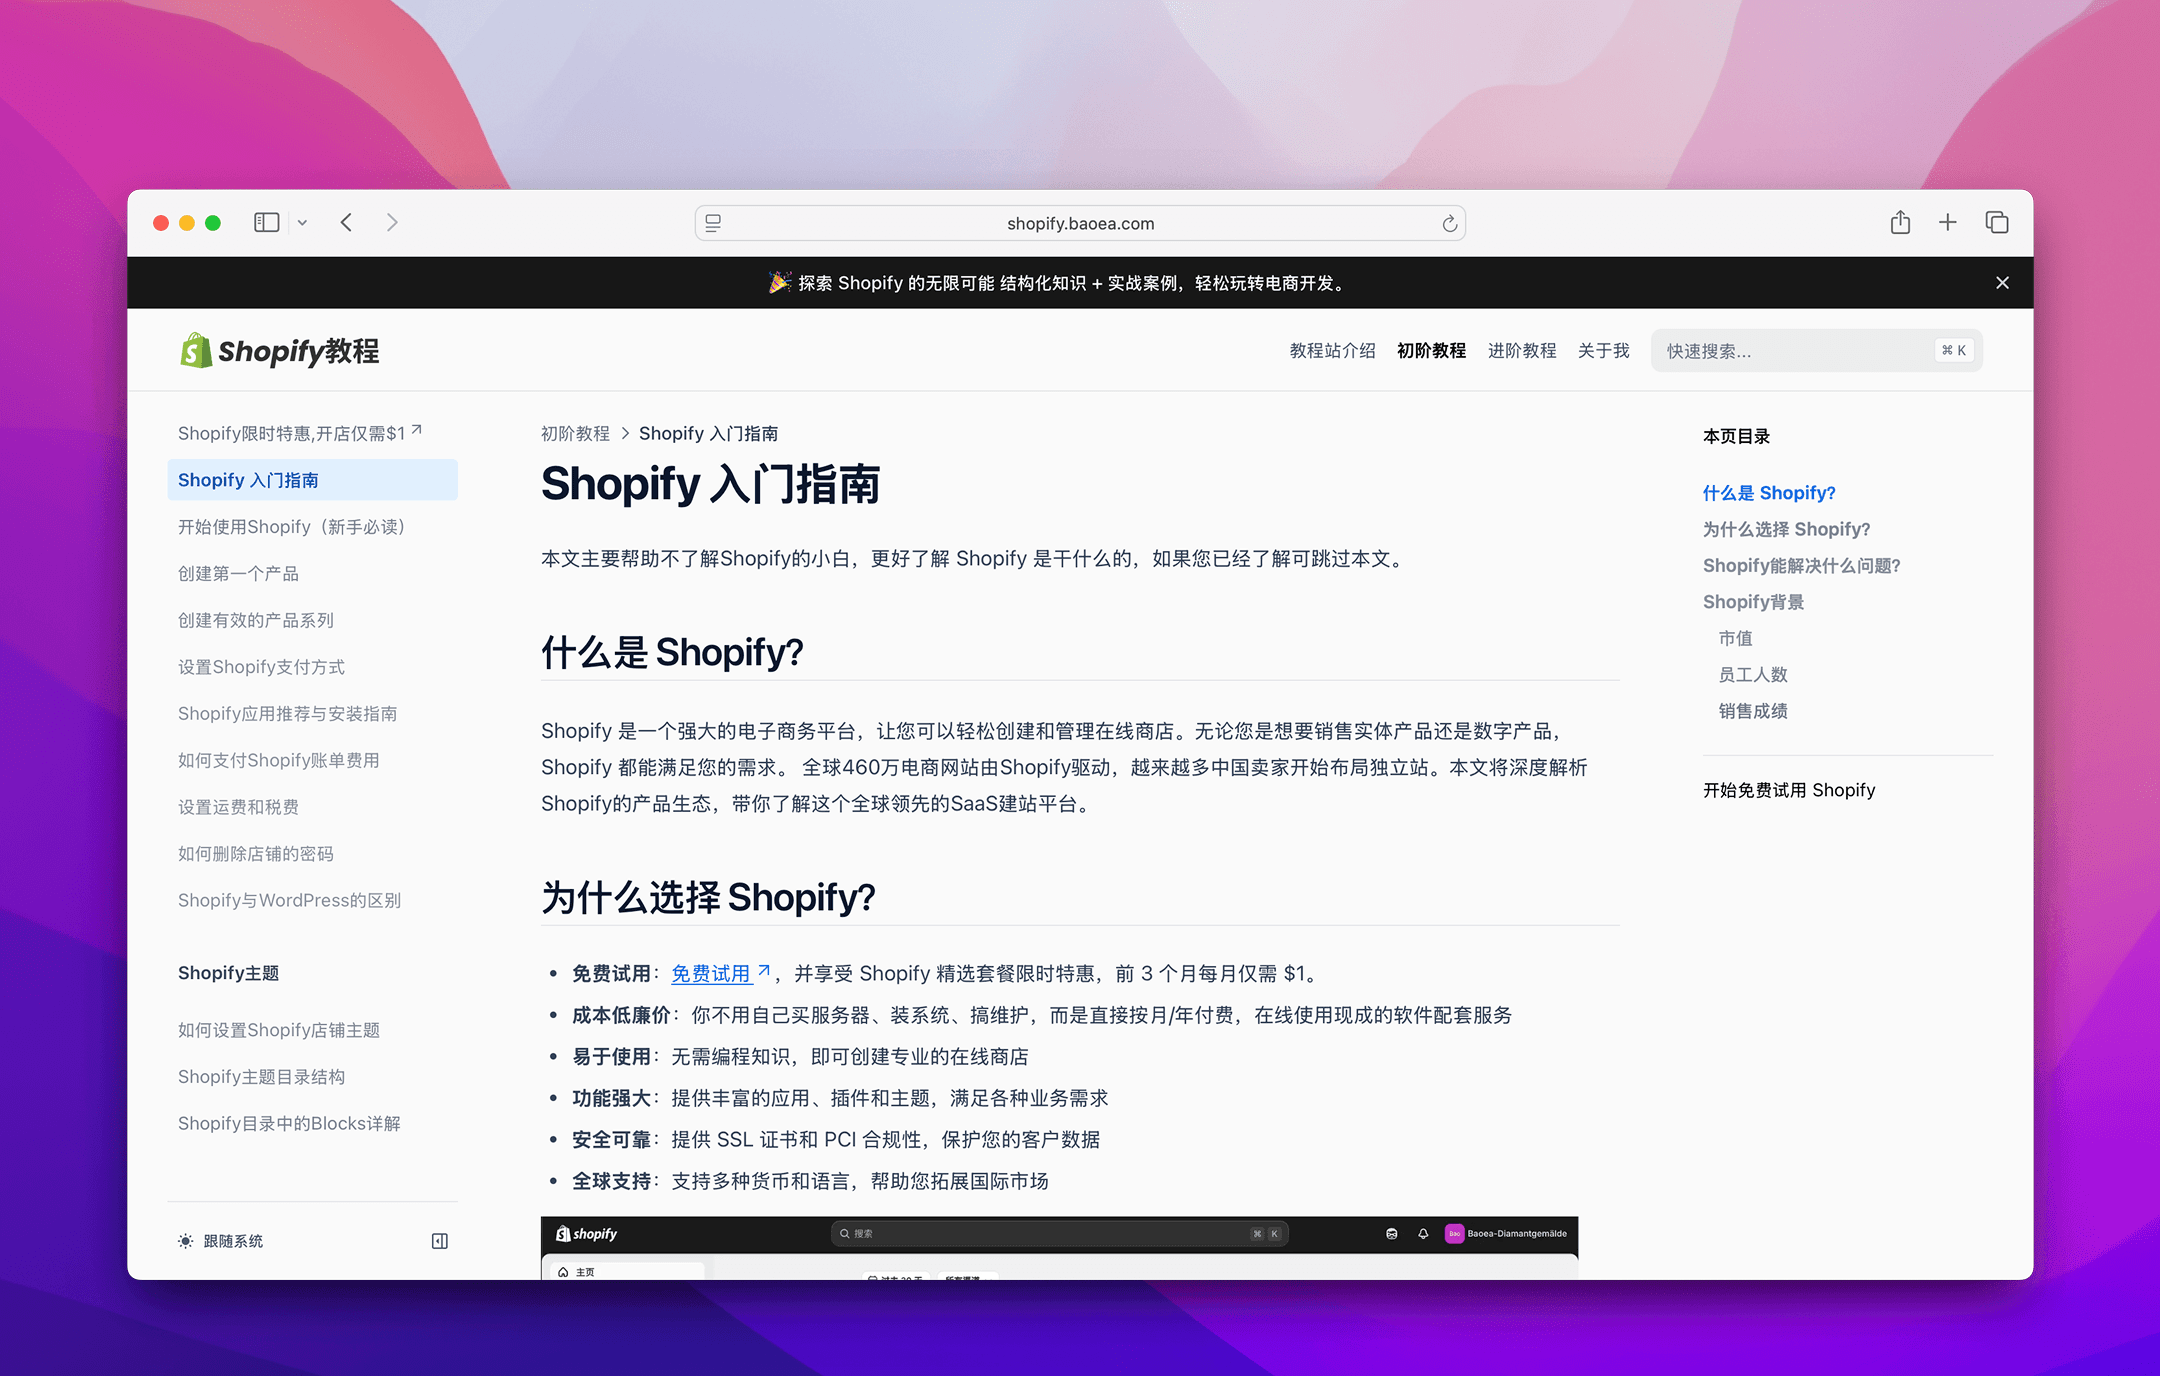Jump to 员工人数 in page contents
2160x1376 pixels.
(1752, 675)
